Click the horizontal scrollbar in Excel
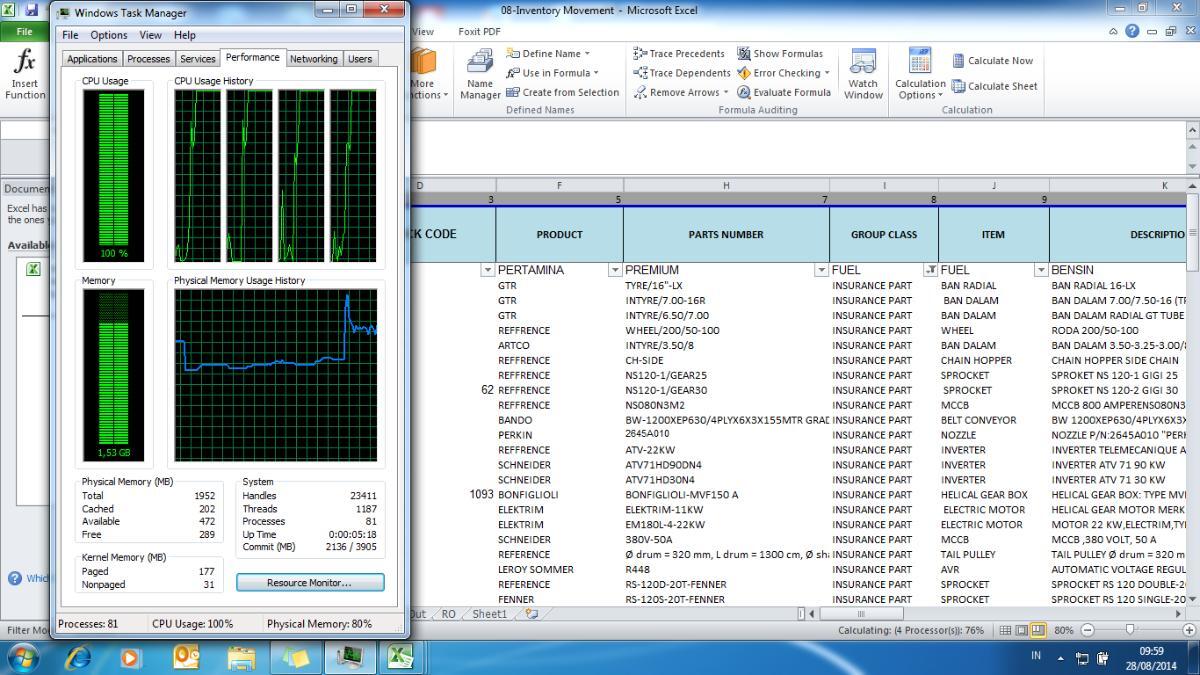 click(861, 614)
